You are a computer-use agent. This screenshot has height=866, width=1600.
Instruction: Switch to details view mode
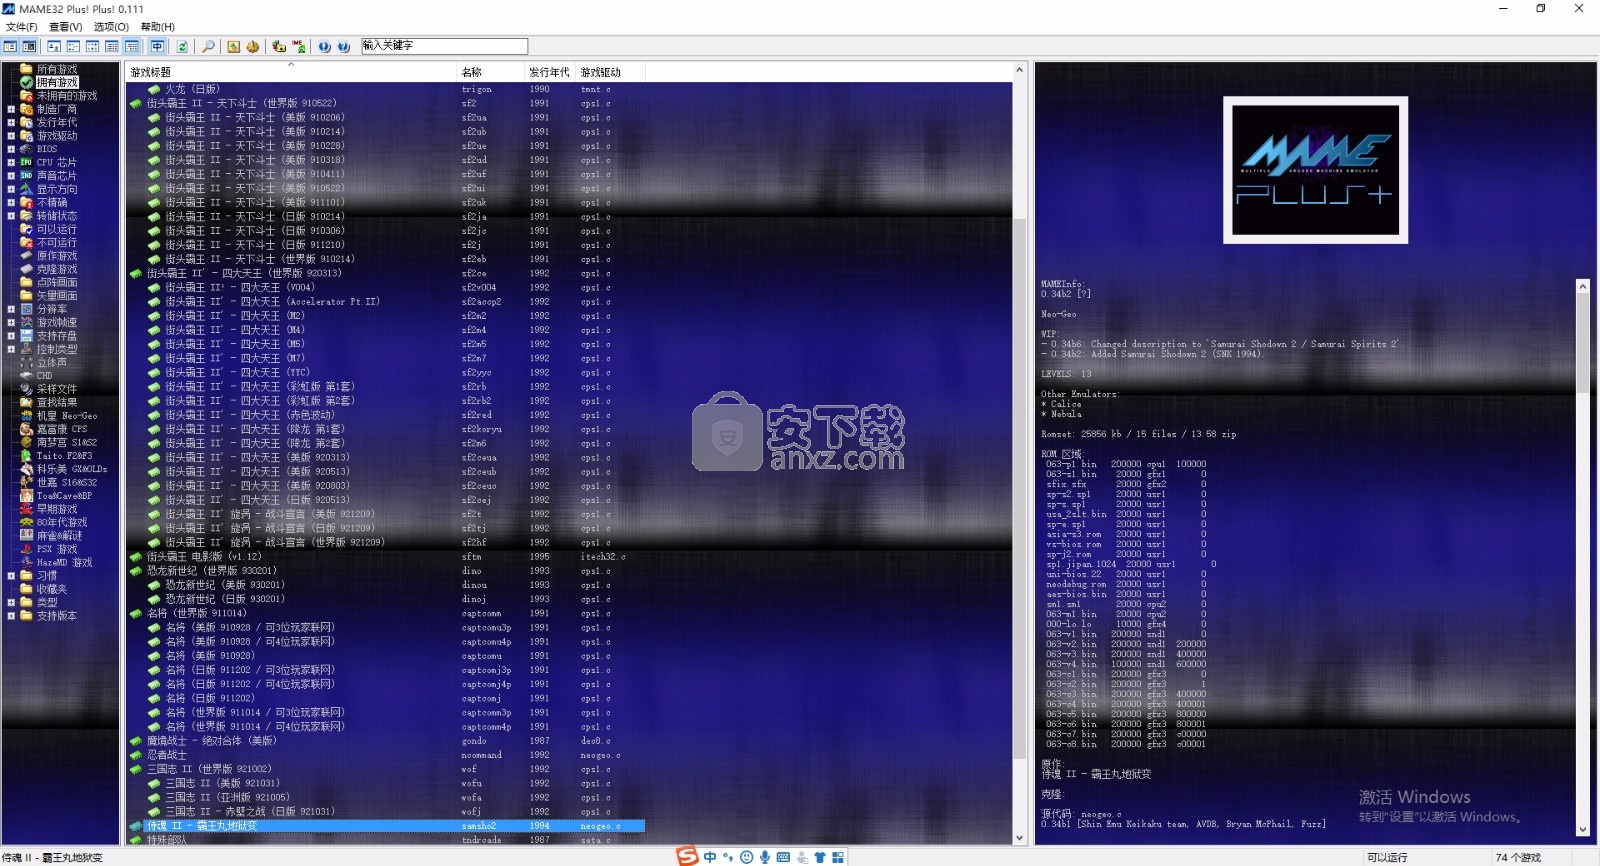[x=112, y=46]
